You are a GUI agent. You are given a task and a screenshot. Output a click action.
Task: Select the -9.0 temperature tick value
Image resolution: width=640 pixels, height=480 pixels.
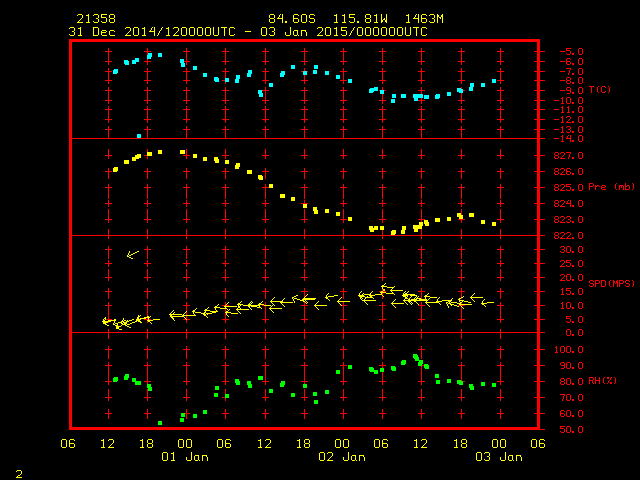[571, 91]
